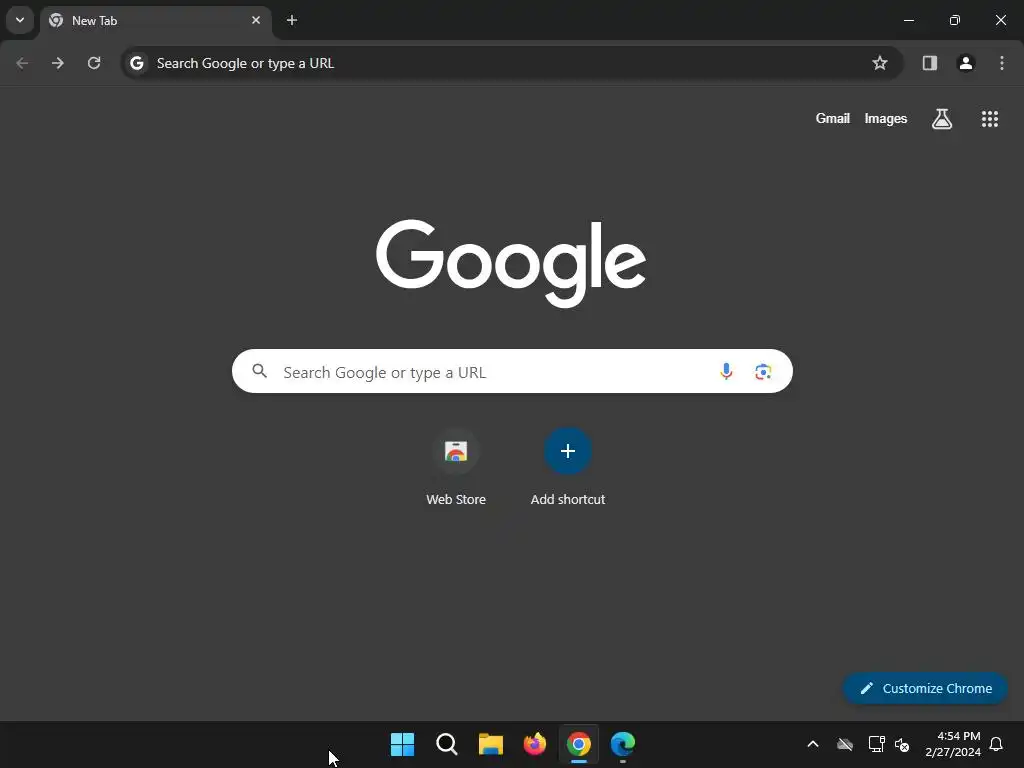Close the Chrome window
The width and height of the screenshot is (1024, 768).
point(1000,20)
